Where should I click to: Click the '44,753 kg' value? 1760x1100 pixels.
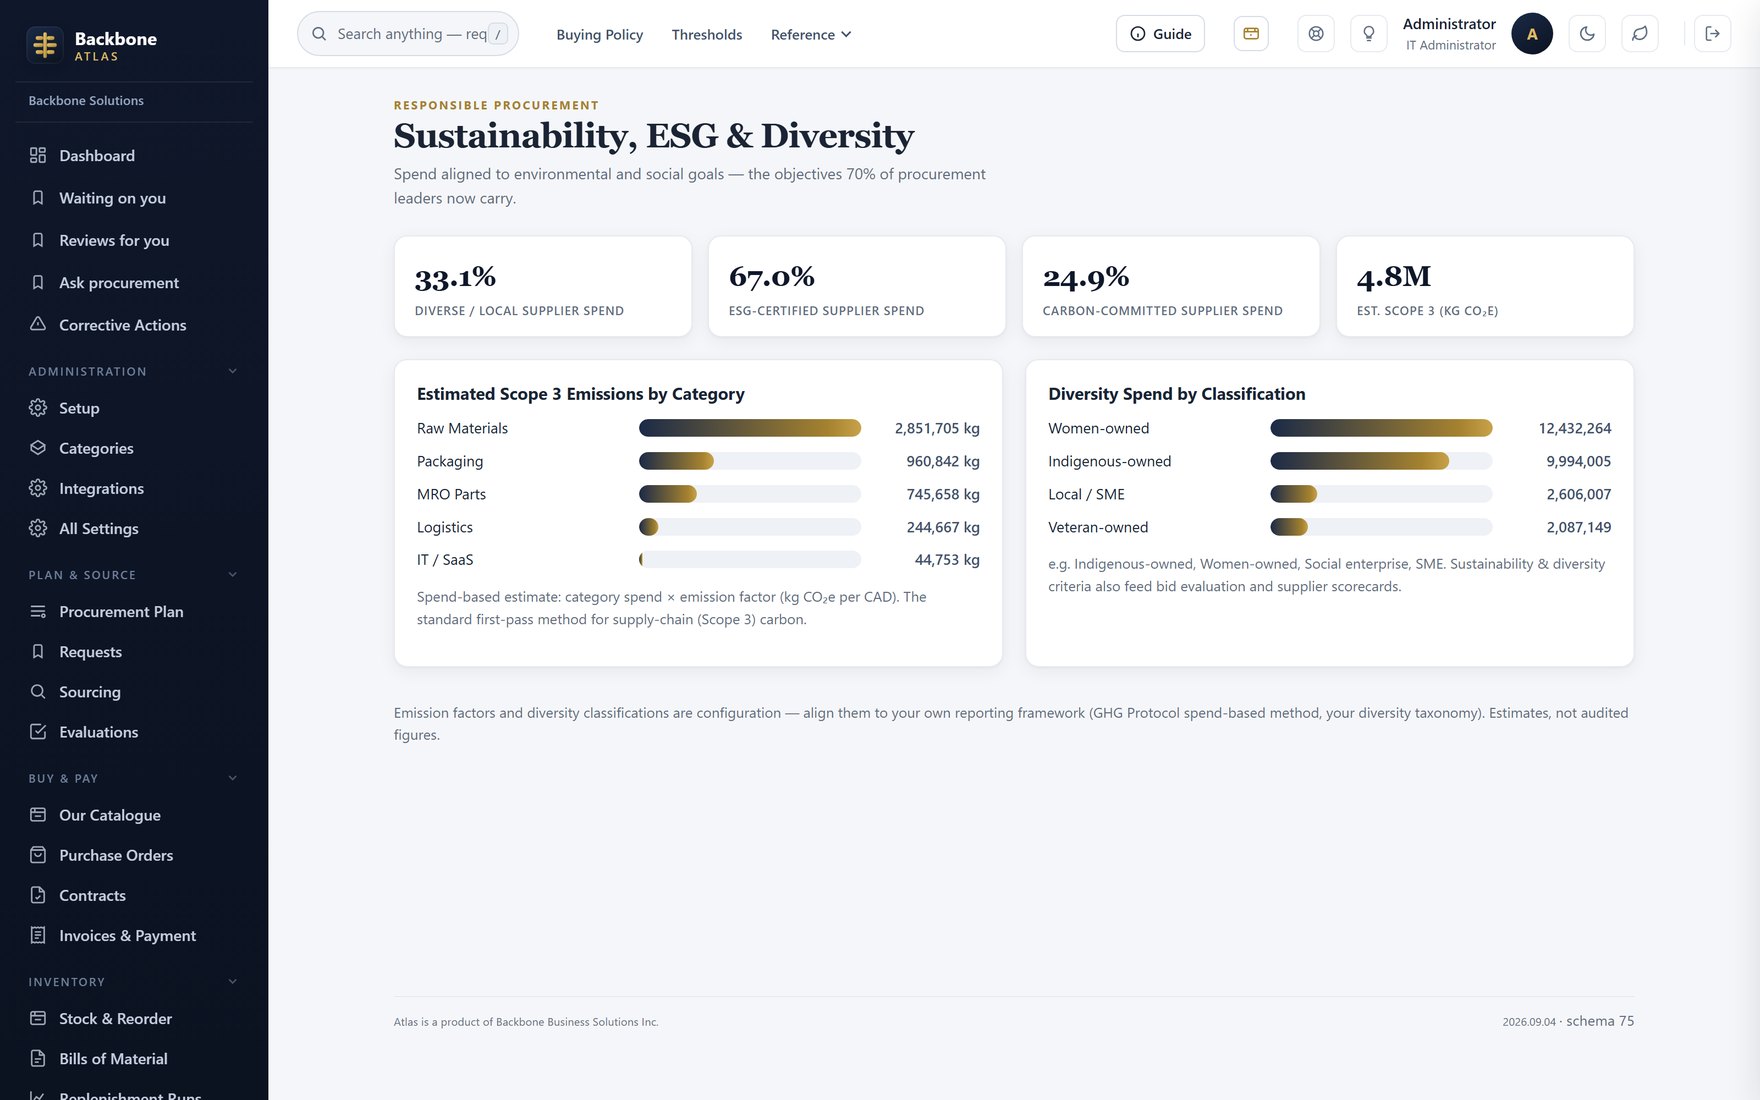[947, 560]
